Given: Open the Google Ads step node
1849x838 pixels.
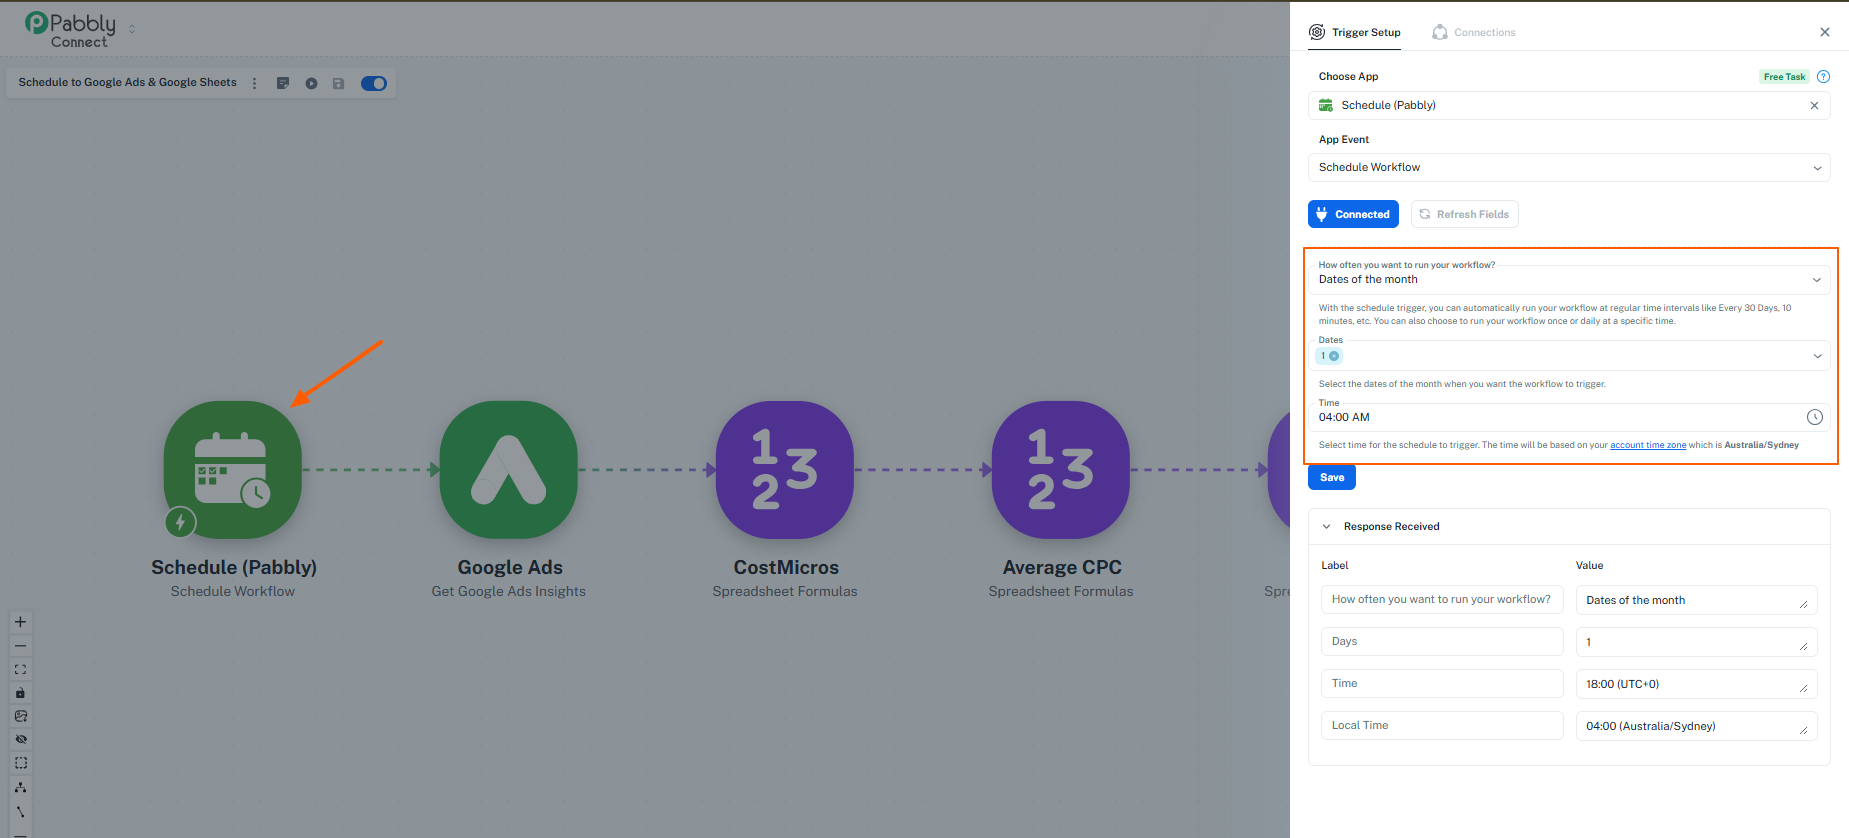Looking at the screenshot, I should 509,470.
